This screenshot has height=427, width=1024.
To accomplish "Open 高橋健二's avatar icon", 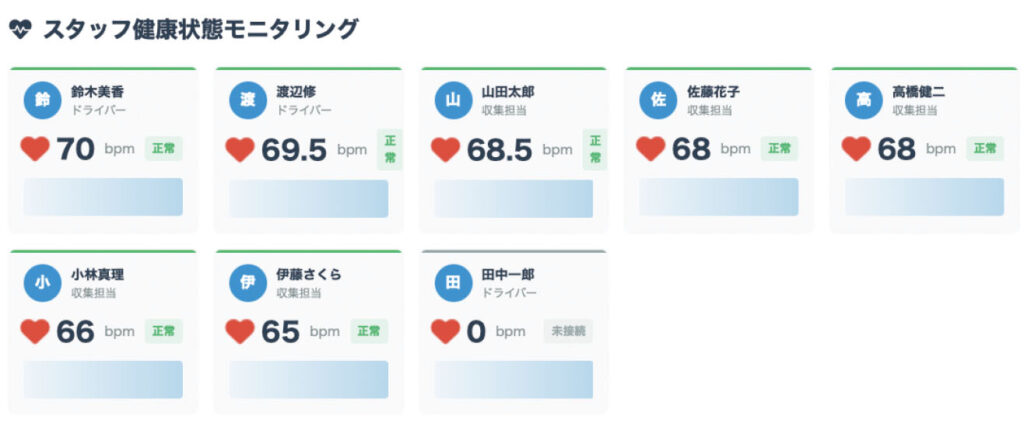I will tap(863, 101).
